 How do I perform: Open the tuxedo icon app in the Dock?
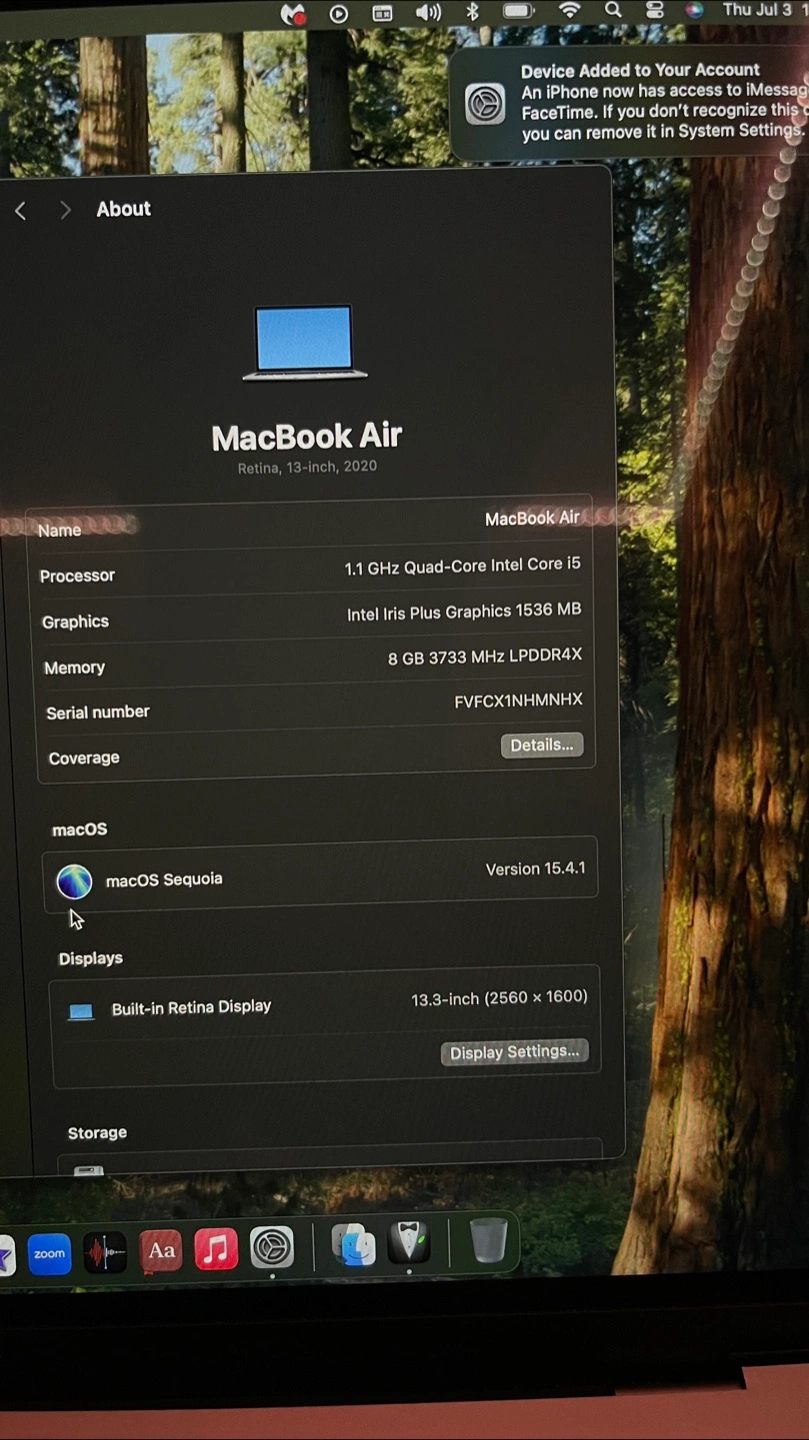[x=409, y=1243]
